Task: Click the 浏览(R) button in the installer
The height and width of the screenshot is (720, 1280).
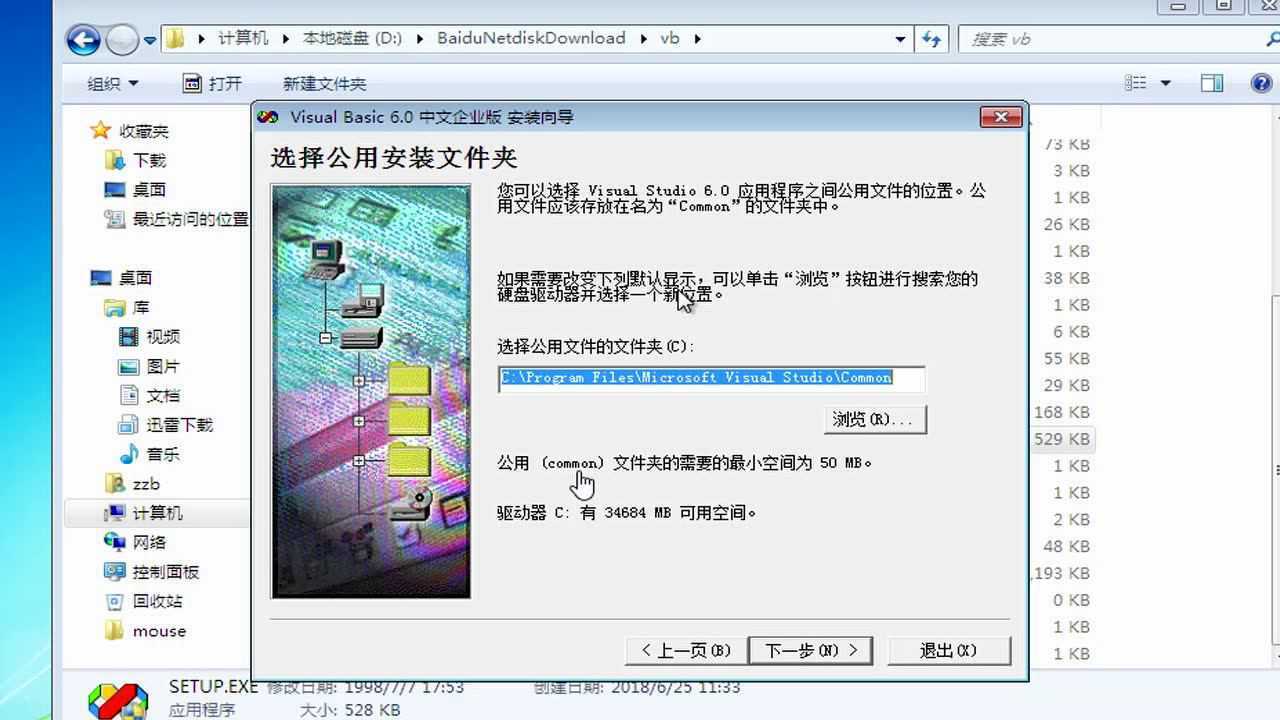Action: 874,419
